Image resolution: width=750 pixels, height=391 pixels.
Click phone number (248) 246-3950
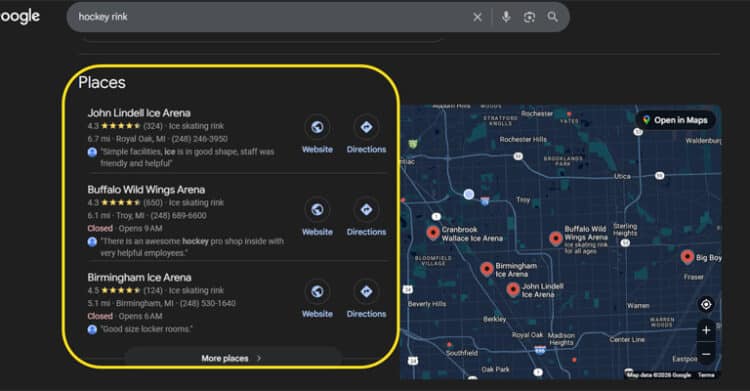click(x=199, y=139)
